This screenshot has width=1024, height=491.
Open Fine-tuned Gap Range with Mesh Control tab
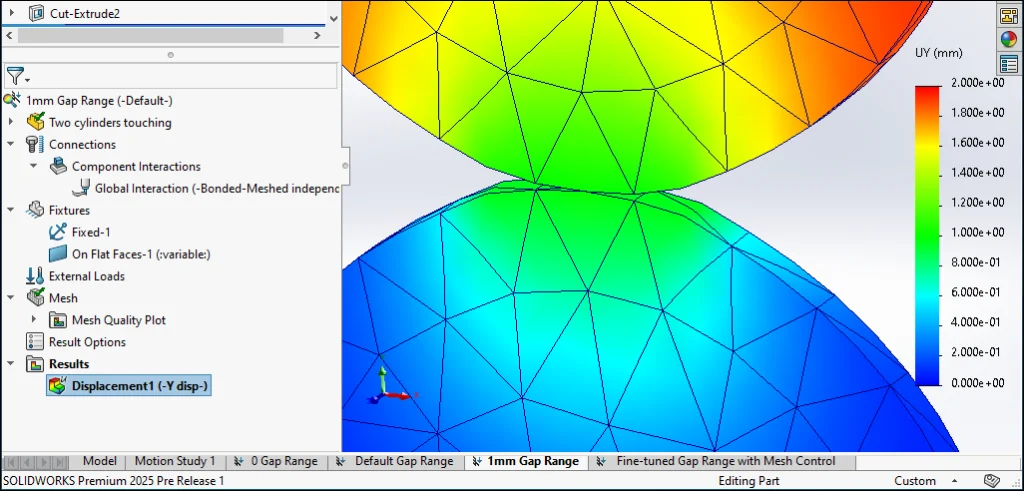tap(725, 461)
